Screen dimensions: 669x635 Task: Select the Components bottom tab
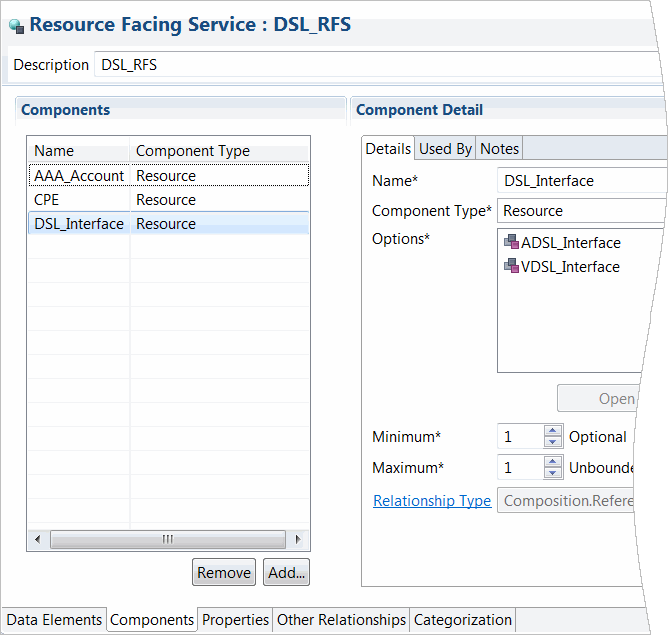pyautogui.click(x=152, y=620)
